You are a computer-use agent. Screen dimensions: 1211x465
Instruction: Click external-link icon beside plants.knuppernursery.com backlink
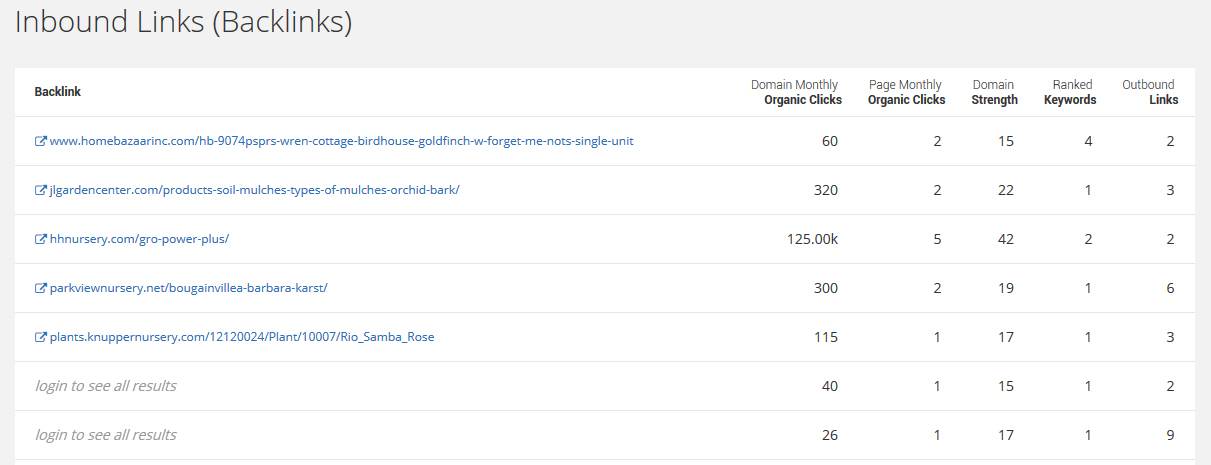point(40,337)
